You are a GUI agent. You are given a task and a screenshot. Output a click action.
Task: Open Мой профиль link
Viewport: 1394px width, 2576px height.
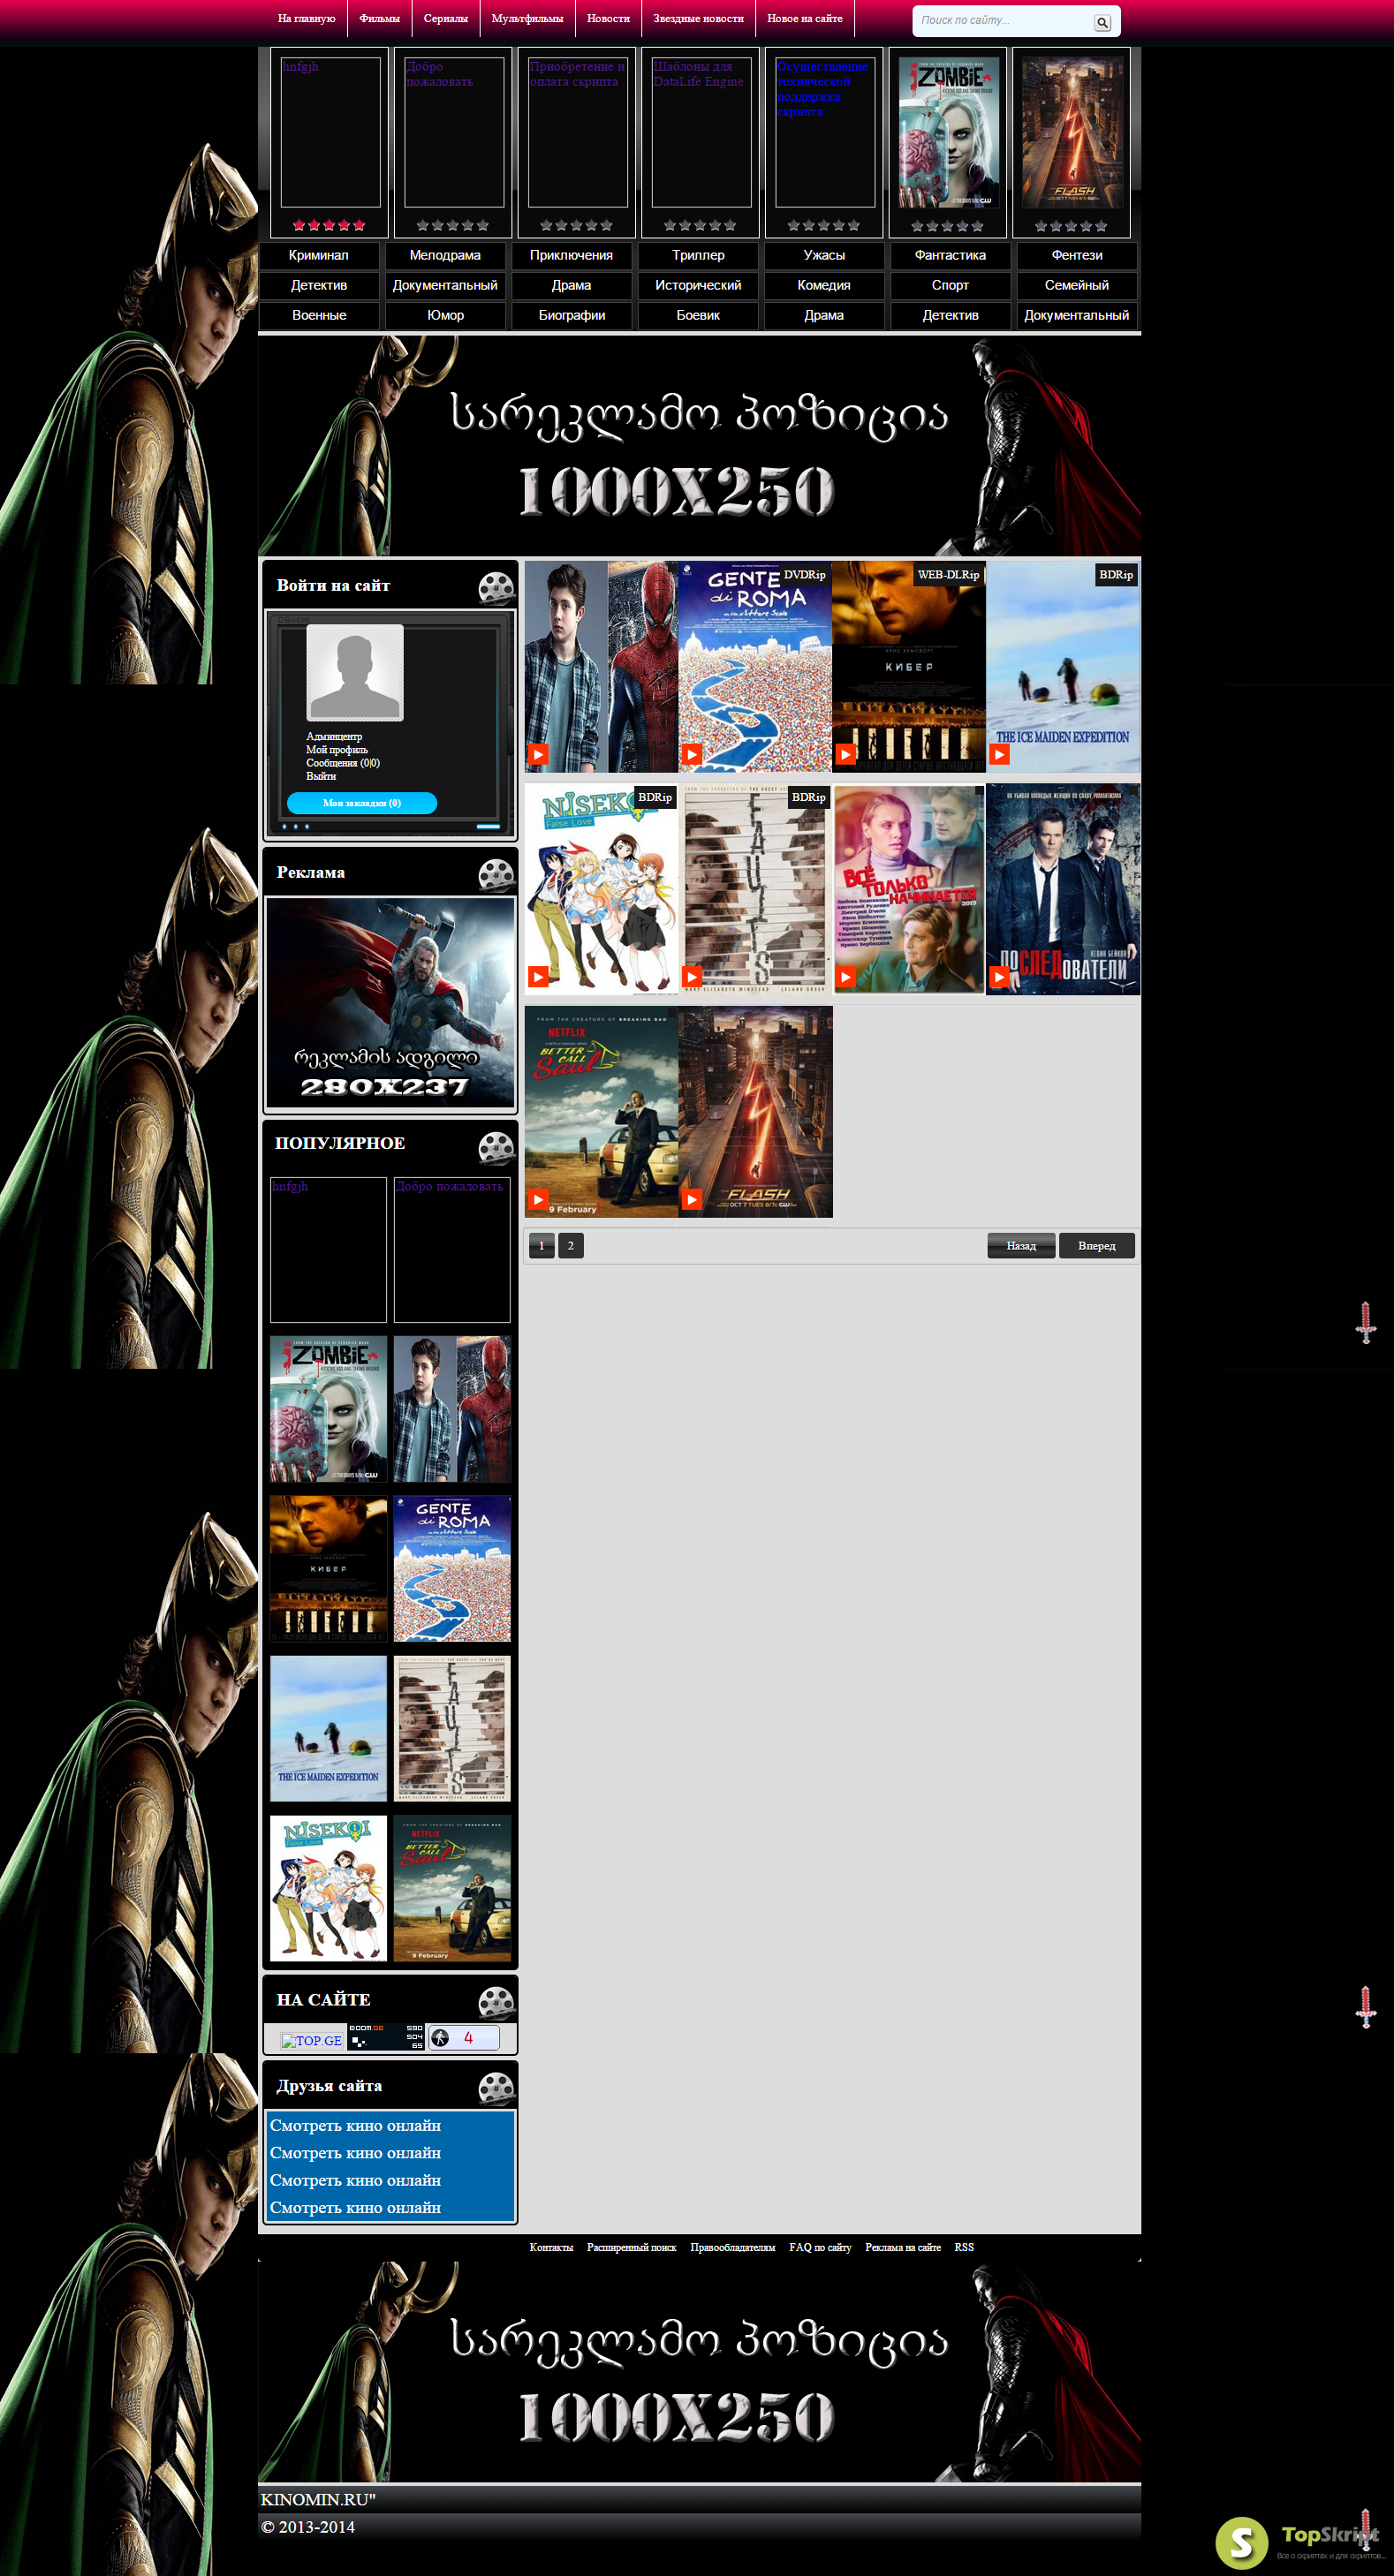click(x=337, y=749)
